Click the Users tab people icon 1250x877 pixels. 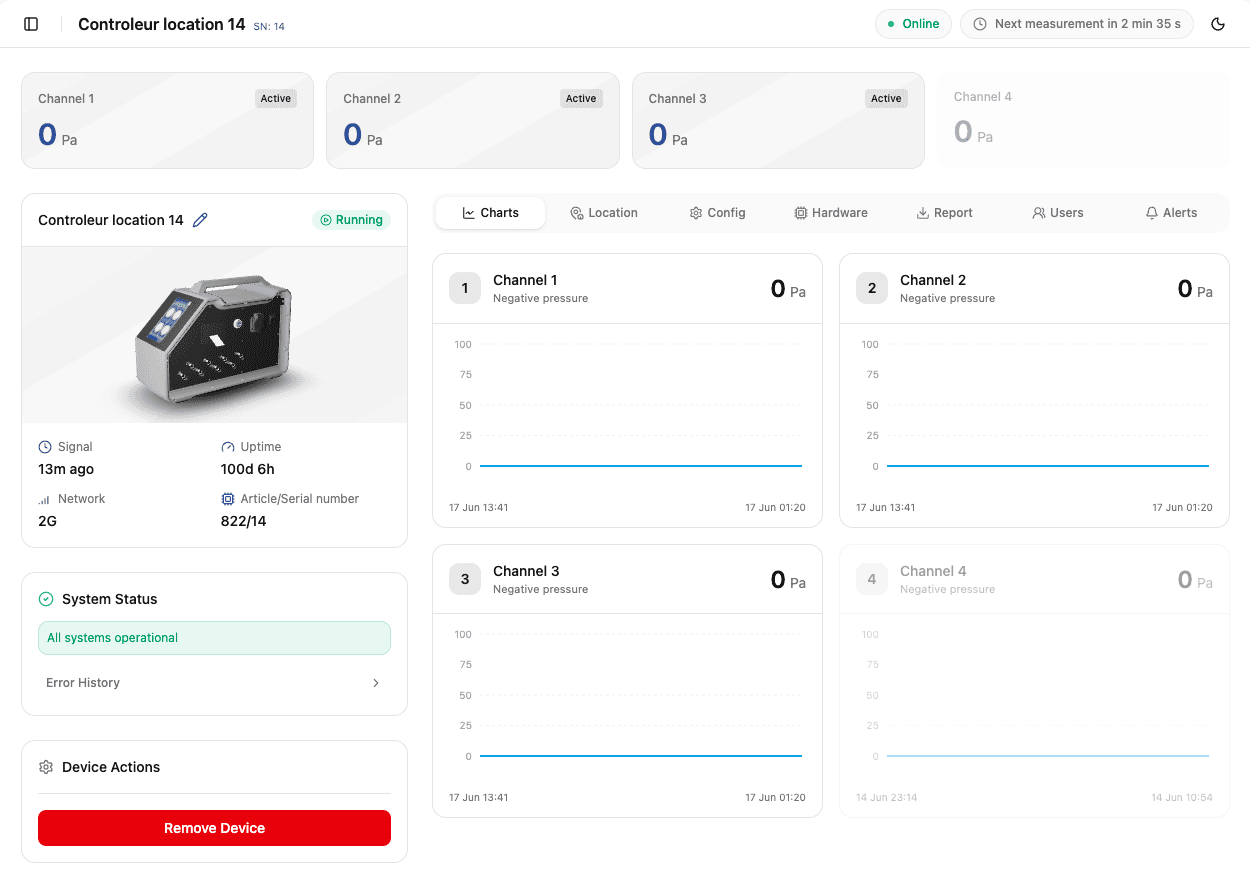tap(1039, 213)
